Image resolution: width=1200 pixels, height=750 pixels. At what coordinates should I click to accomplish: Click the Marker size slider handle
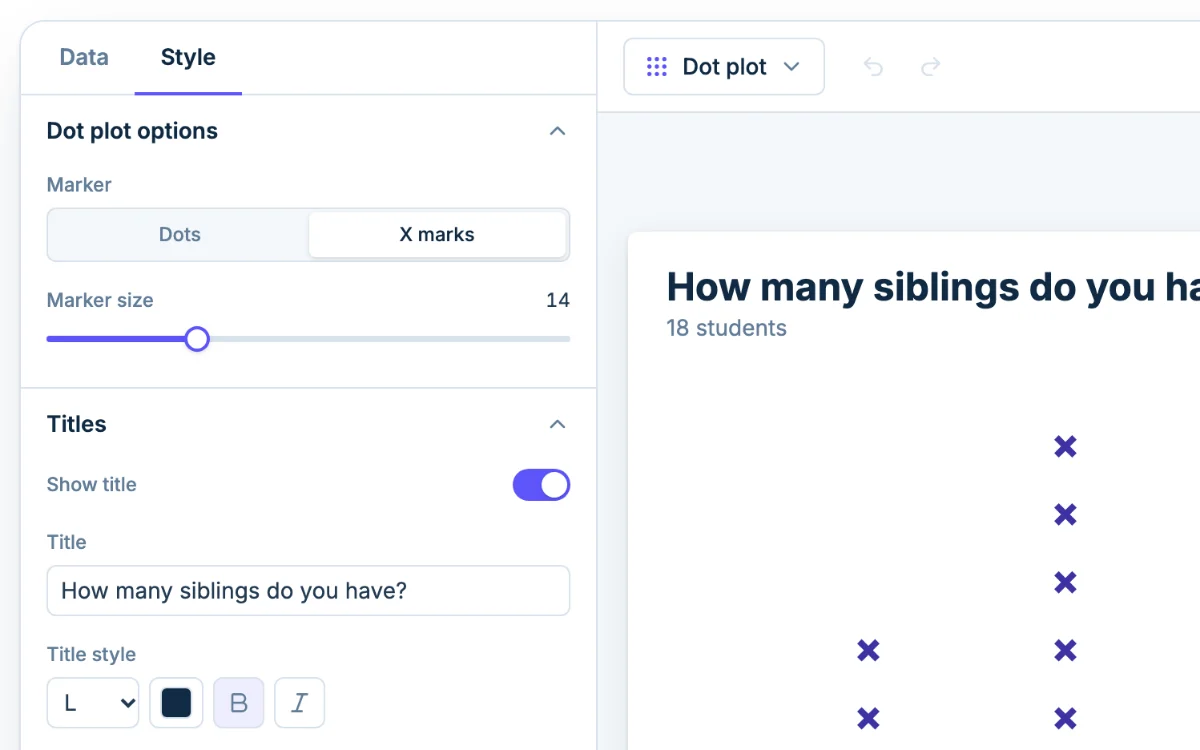point(197,339)
